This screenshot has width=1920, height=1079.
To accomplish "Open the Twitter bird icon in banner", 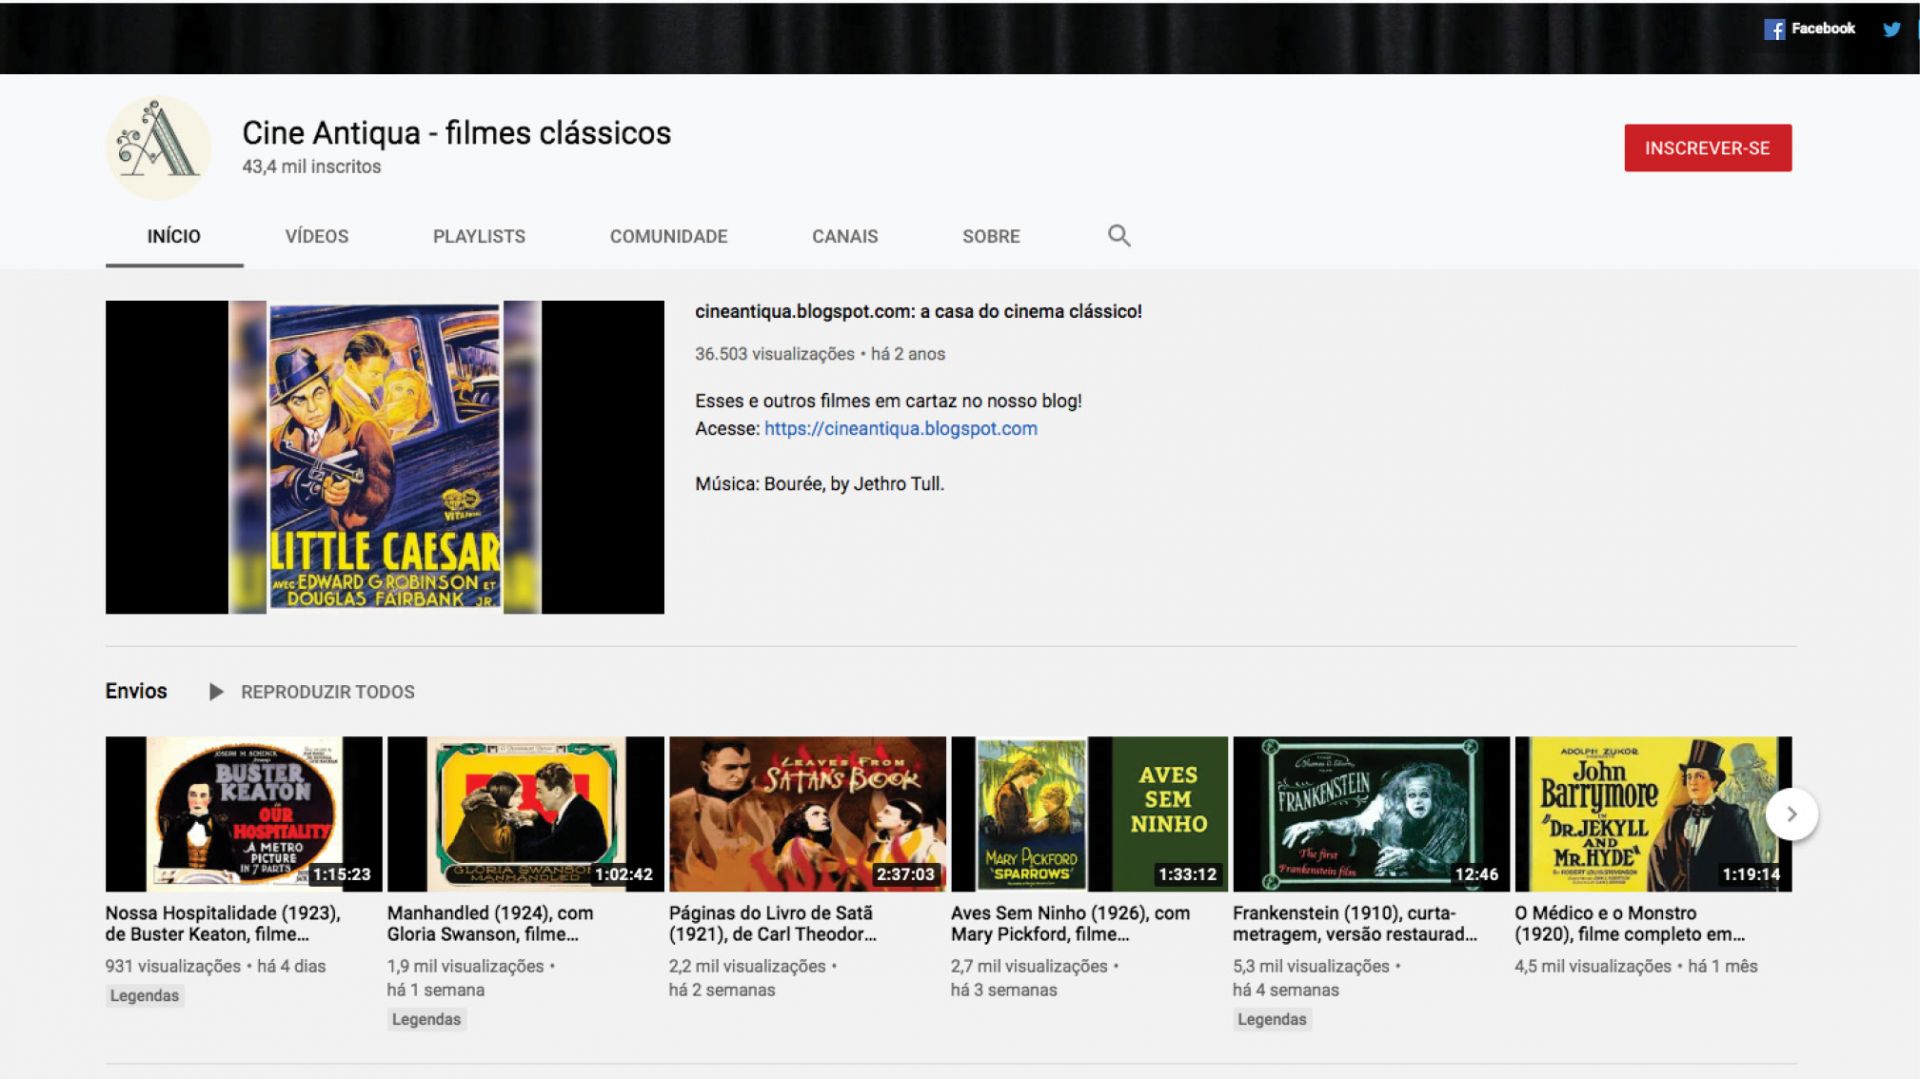I will [1891, 29].
